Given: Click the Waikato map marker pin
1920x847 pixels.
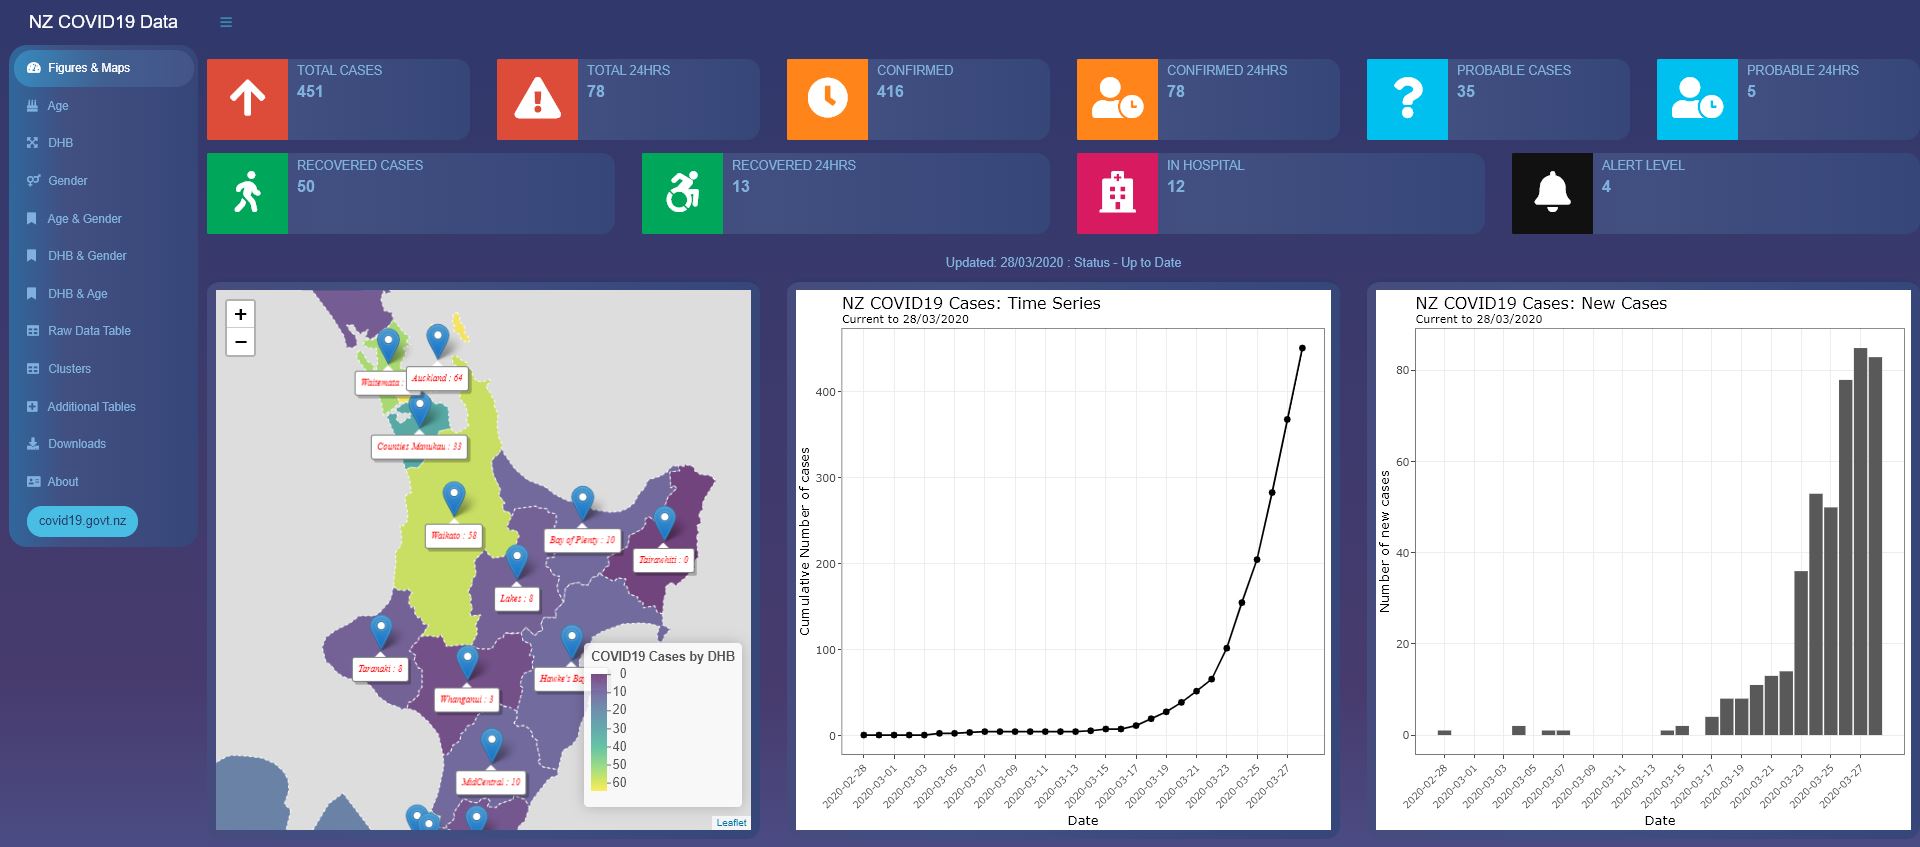Looking at the screenshot, I should (x=454, y=498).
